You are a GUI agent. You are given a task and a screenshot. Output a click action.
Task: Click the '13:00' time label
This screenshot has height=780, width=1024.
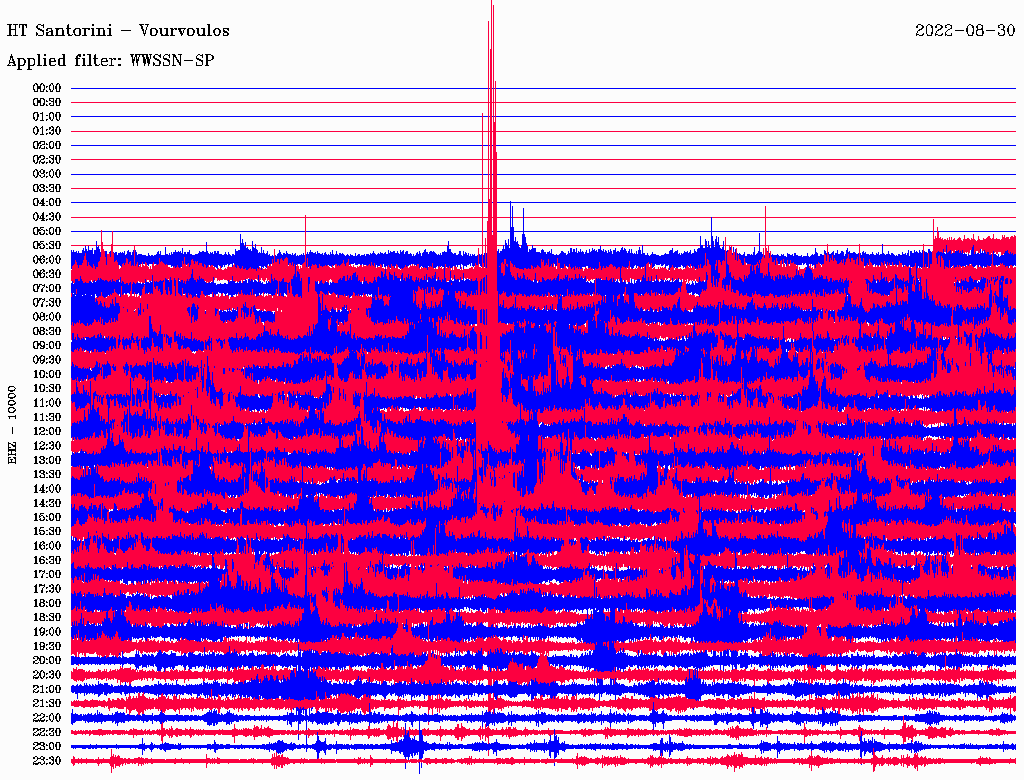(x=46, y=461)
